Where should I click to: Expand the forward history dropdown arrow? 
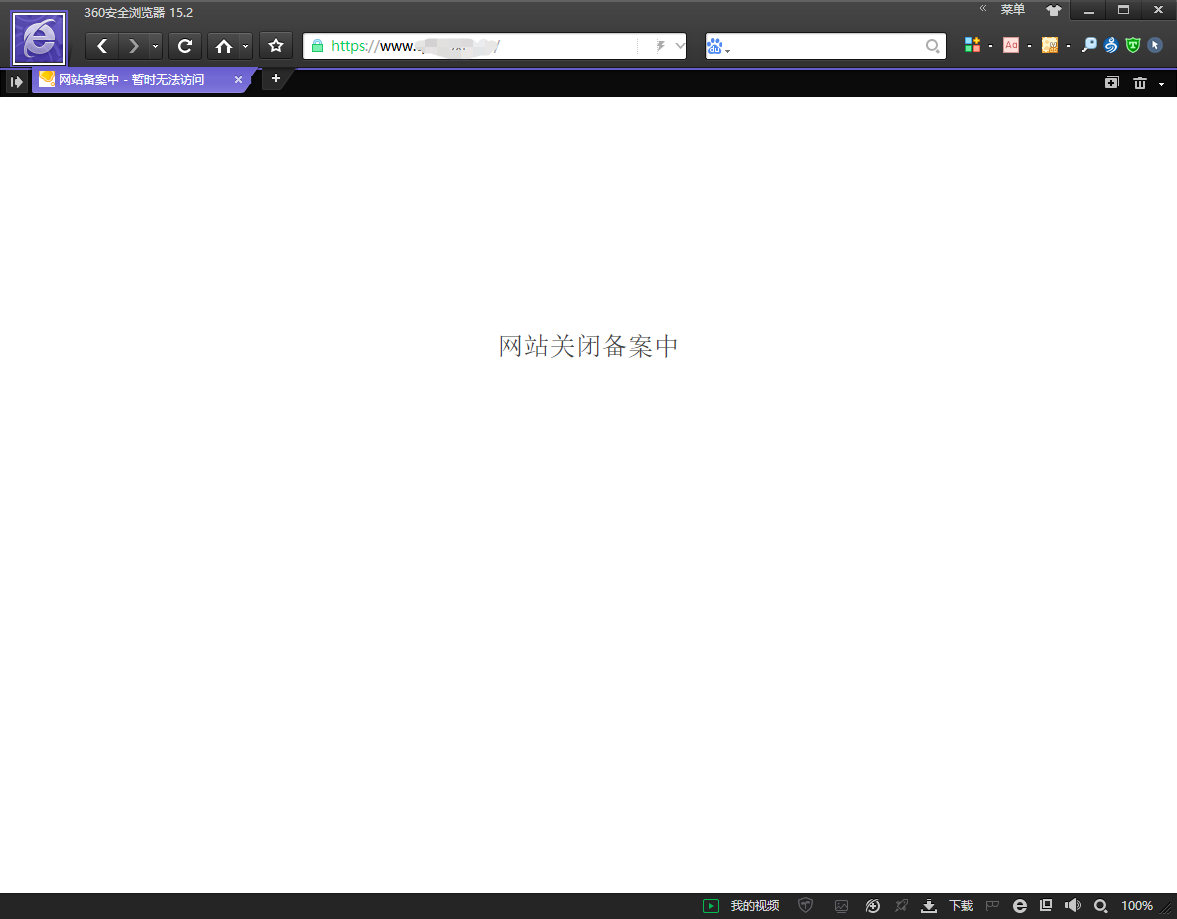[x=155, y=46]
